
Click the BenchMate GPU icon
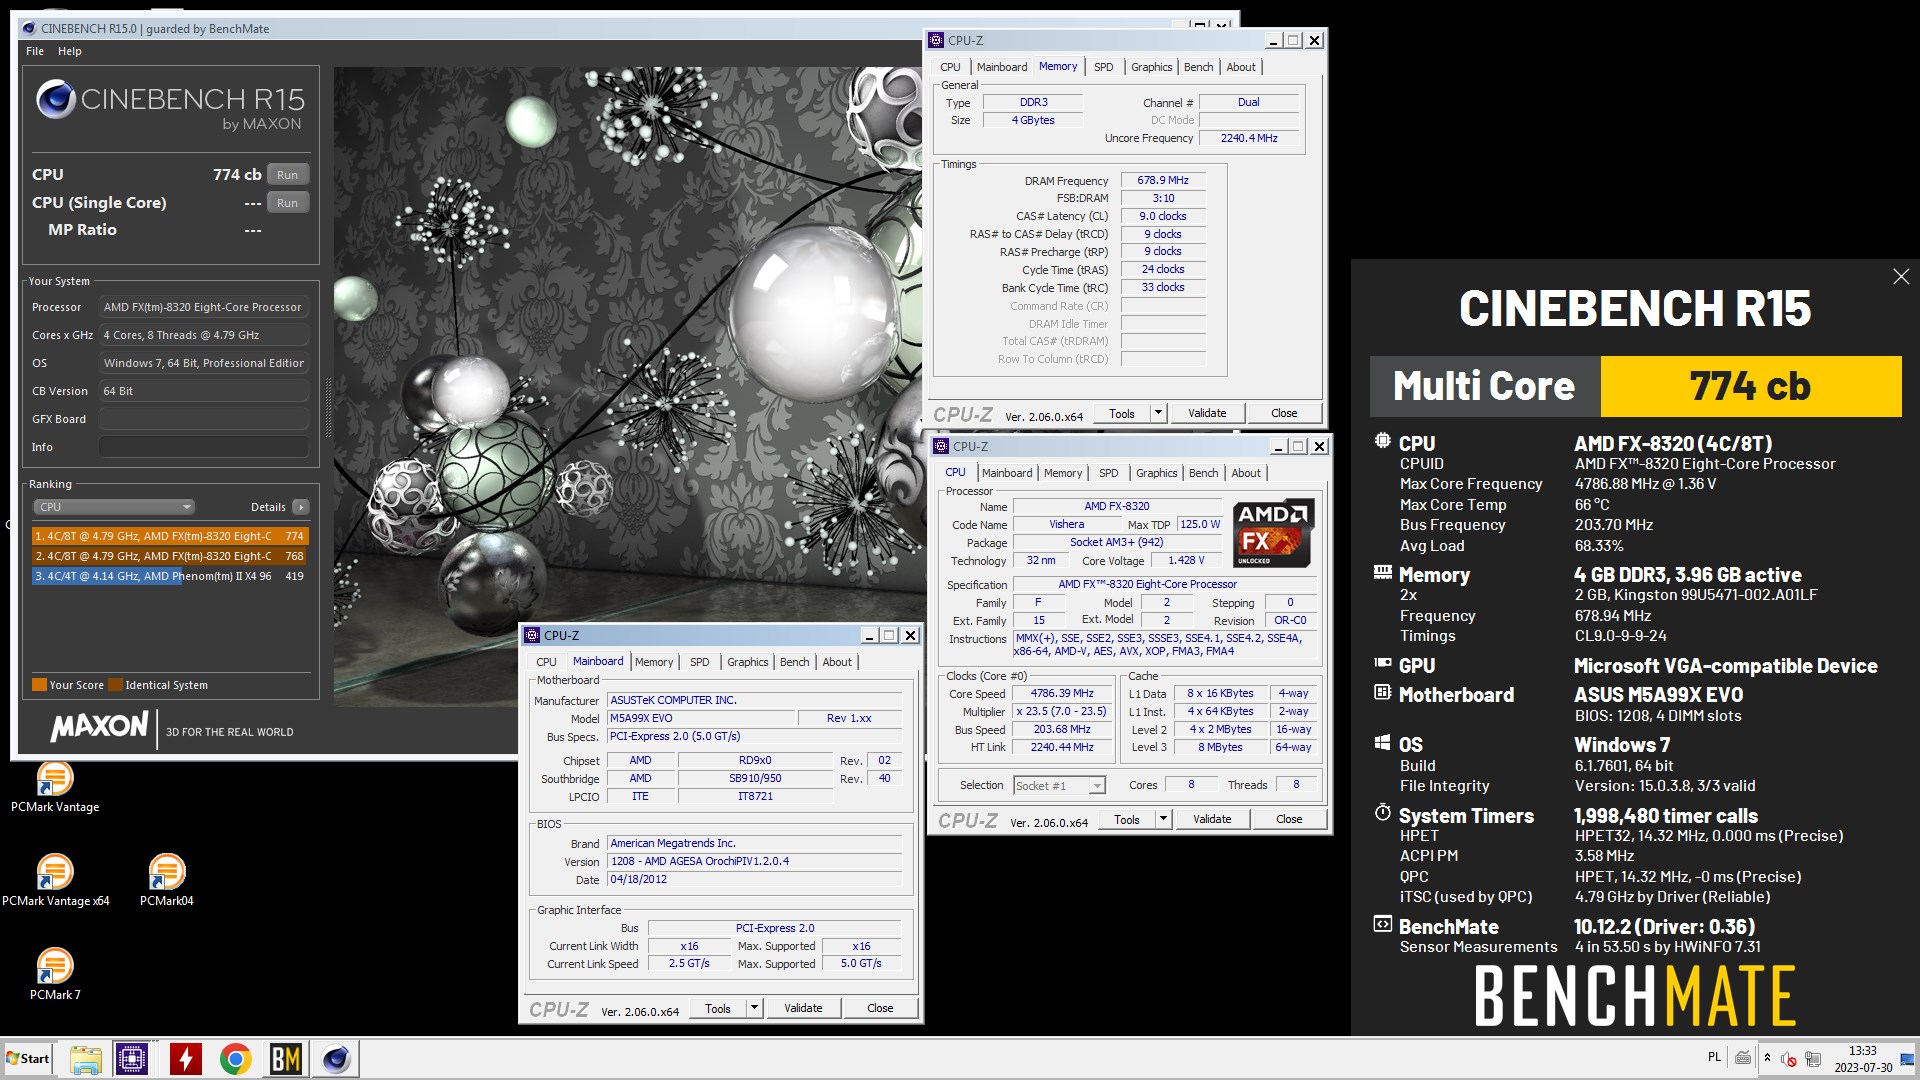tap(1383, 663)
